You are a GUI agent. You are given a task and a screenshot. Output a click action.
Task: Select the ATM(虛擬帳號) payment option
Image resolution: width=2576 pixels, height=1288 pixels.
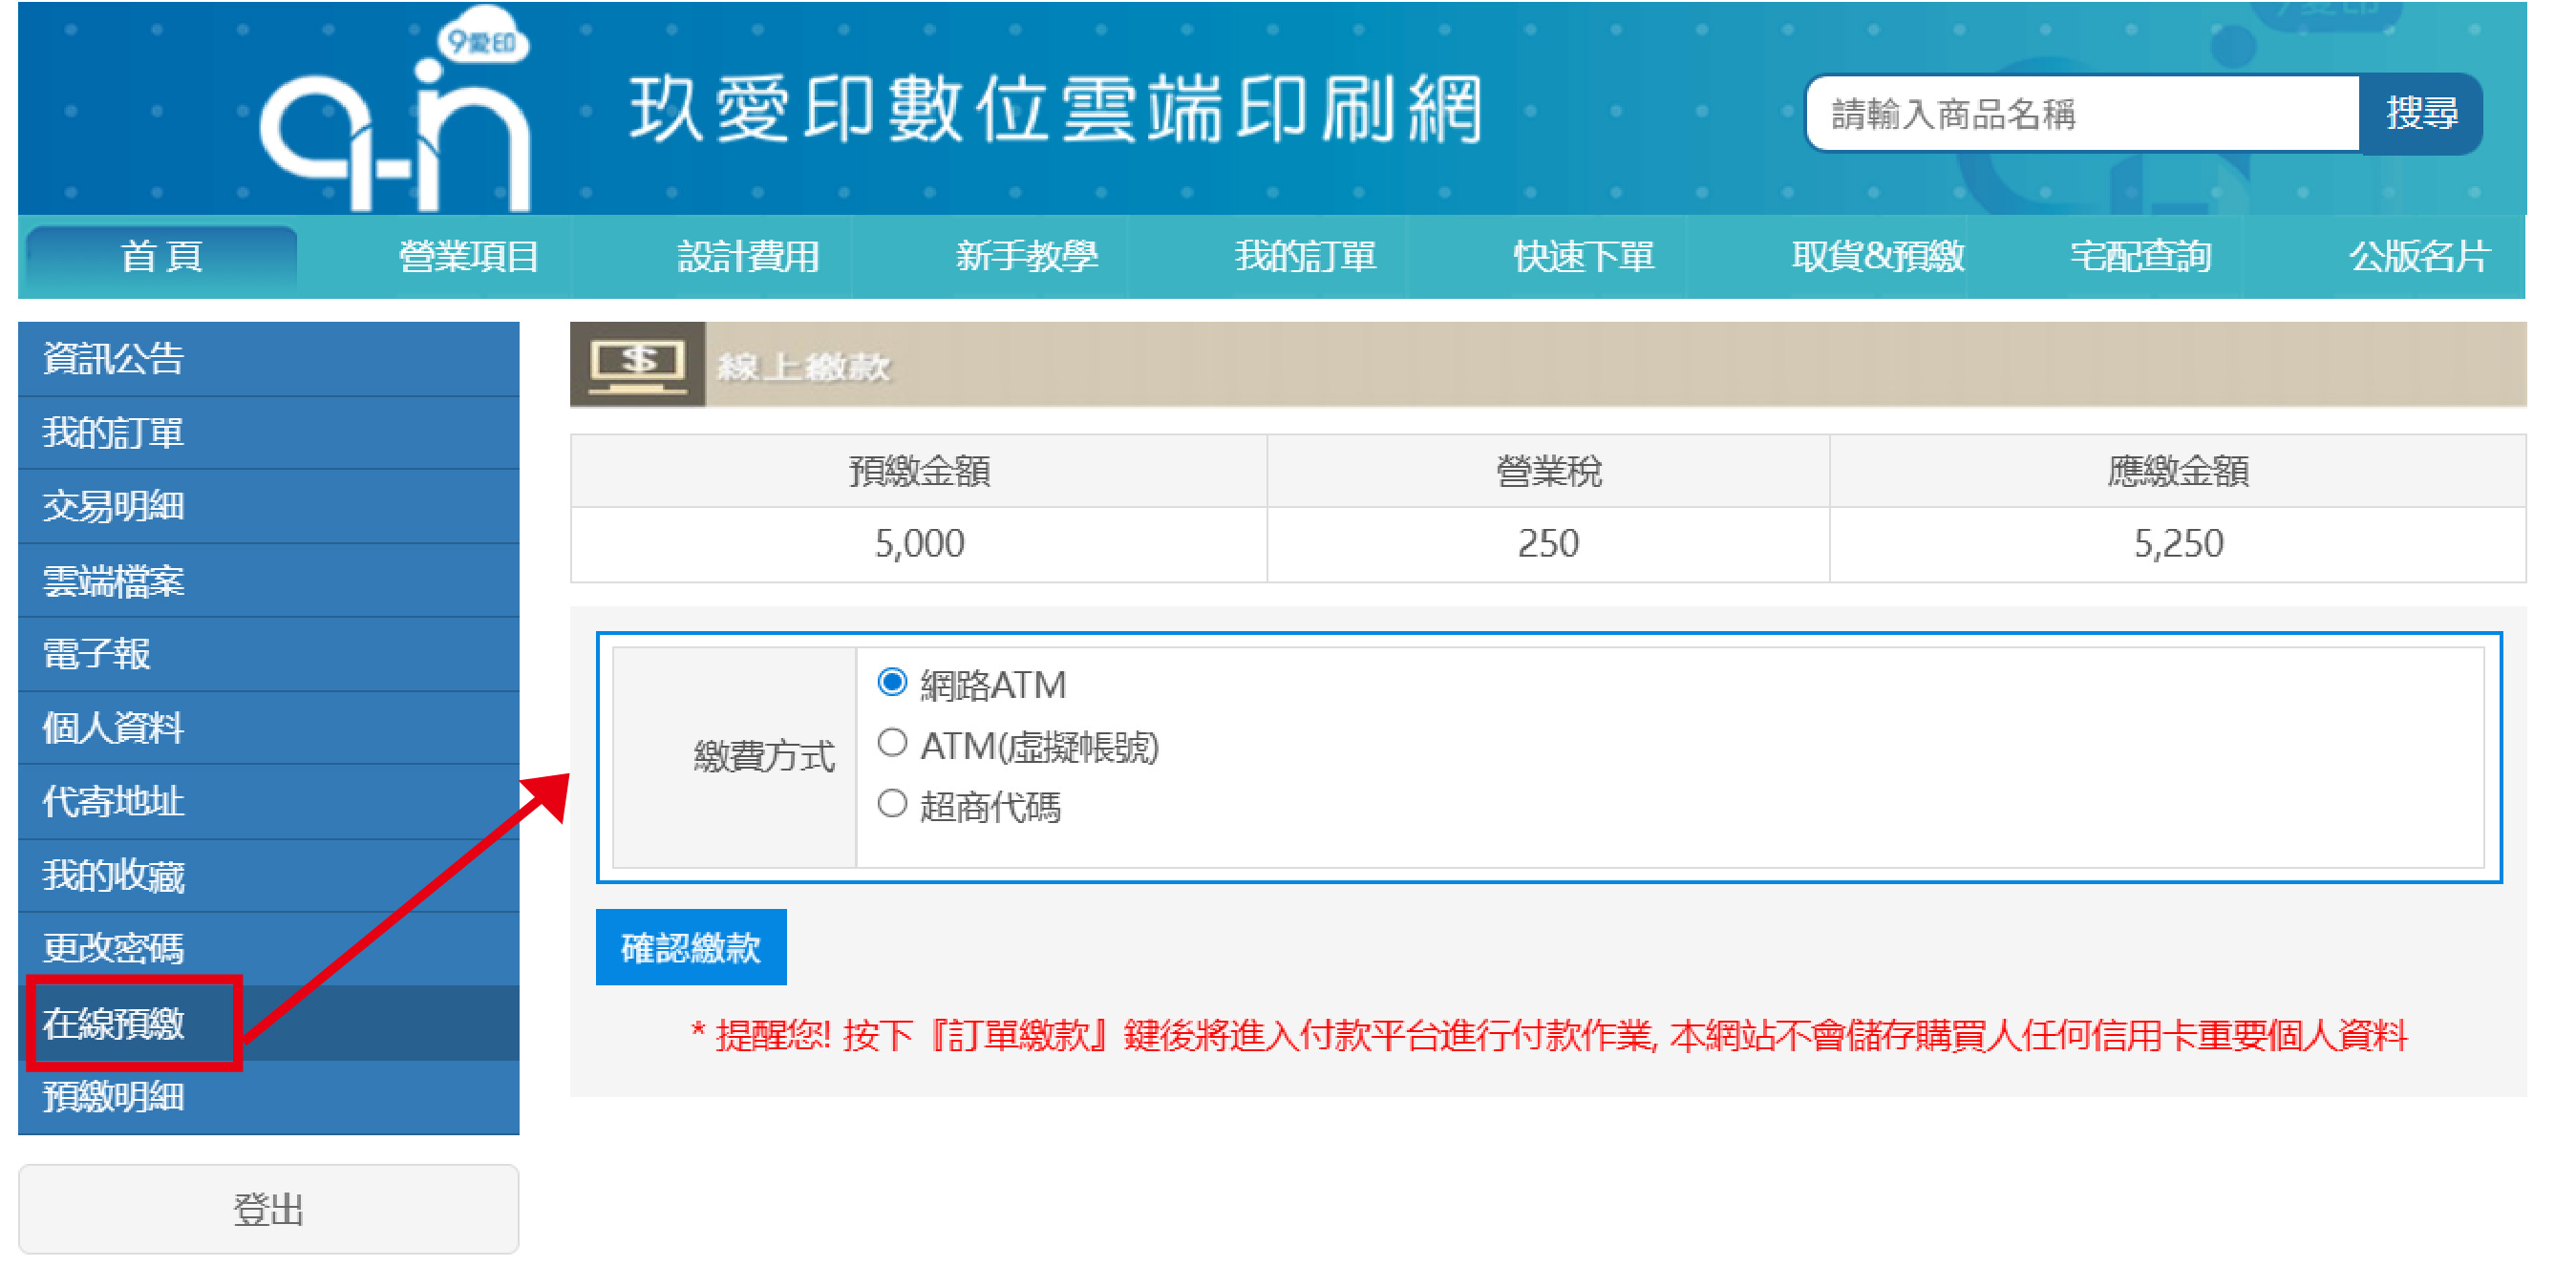pyautogui.click(x=892, y=744)
